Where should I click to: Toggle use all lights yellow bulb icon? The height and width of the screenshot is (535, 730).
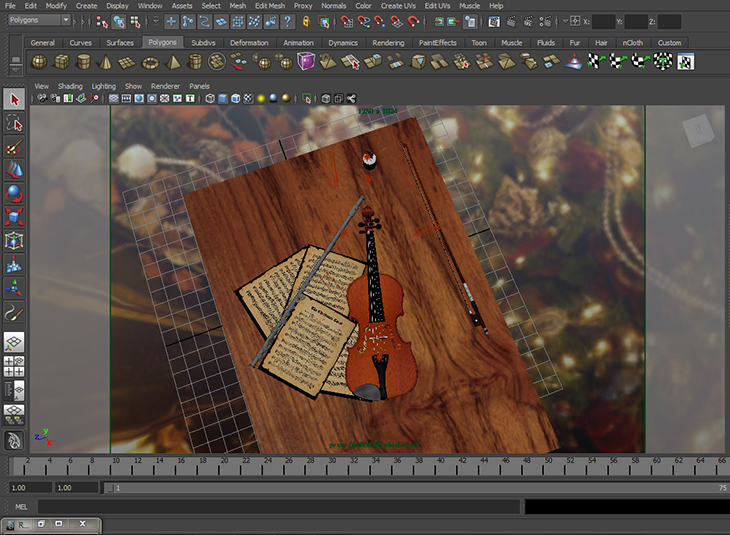(x=261, y=98)
